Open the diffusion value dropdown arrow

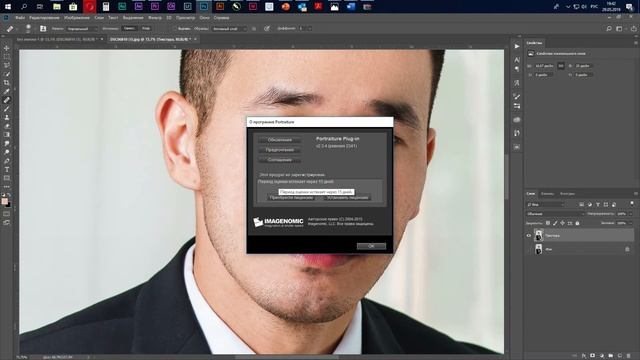(310, 29)
